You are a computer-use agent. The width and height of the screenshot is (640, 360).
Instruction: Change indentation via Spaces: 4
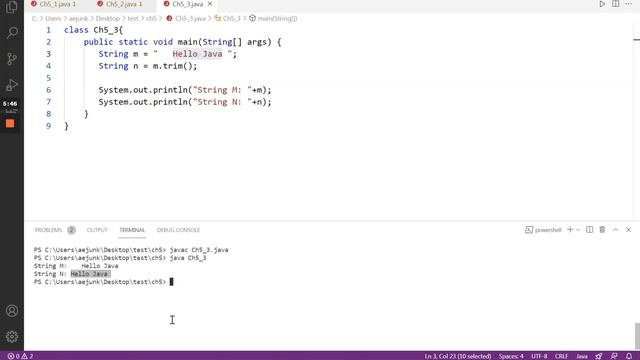tap(511, 356)
